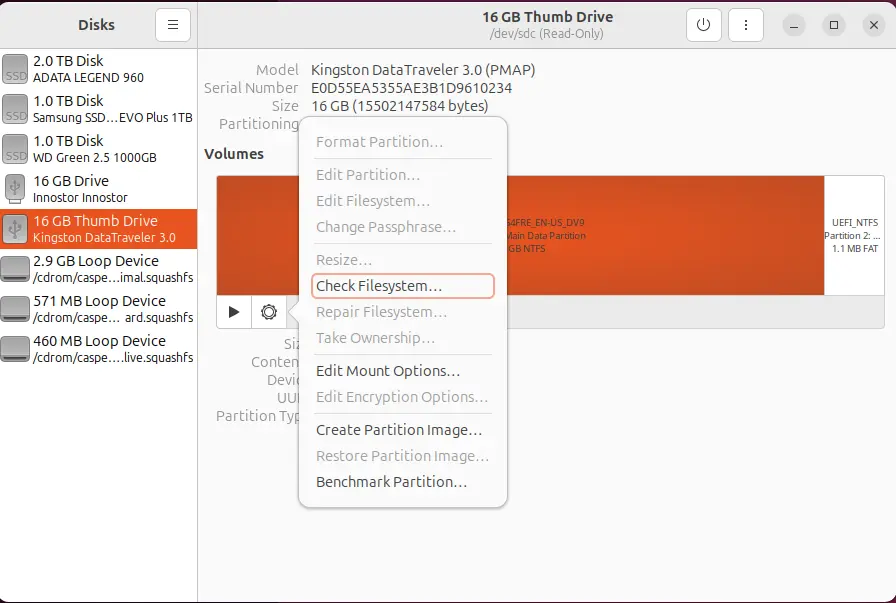This screenshot has height=603, width=896.
Task: Open the Disks application hamburger menu
Action: (x=173, y=25)
